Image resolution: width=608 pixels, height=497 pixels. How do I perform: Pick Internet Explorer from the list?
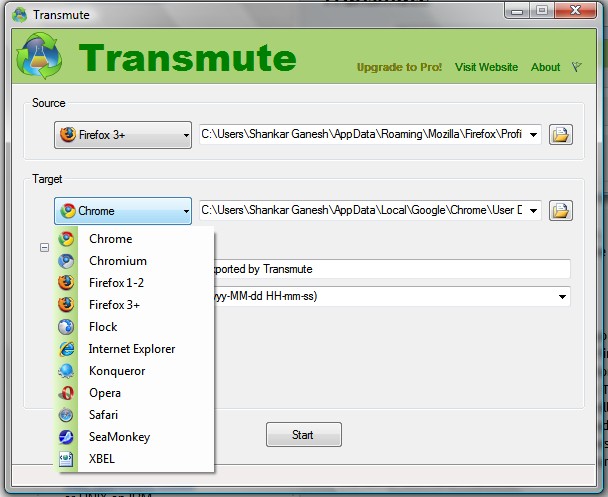tap(134, 349)
